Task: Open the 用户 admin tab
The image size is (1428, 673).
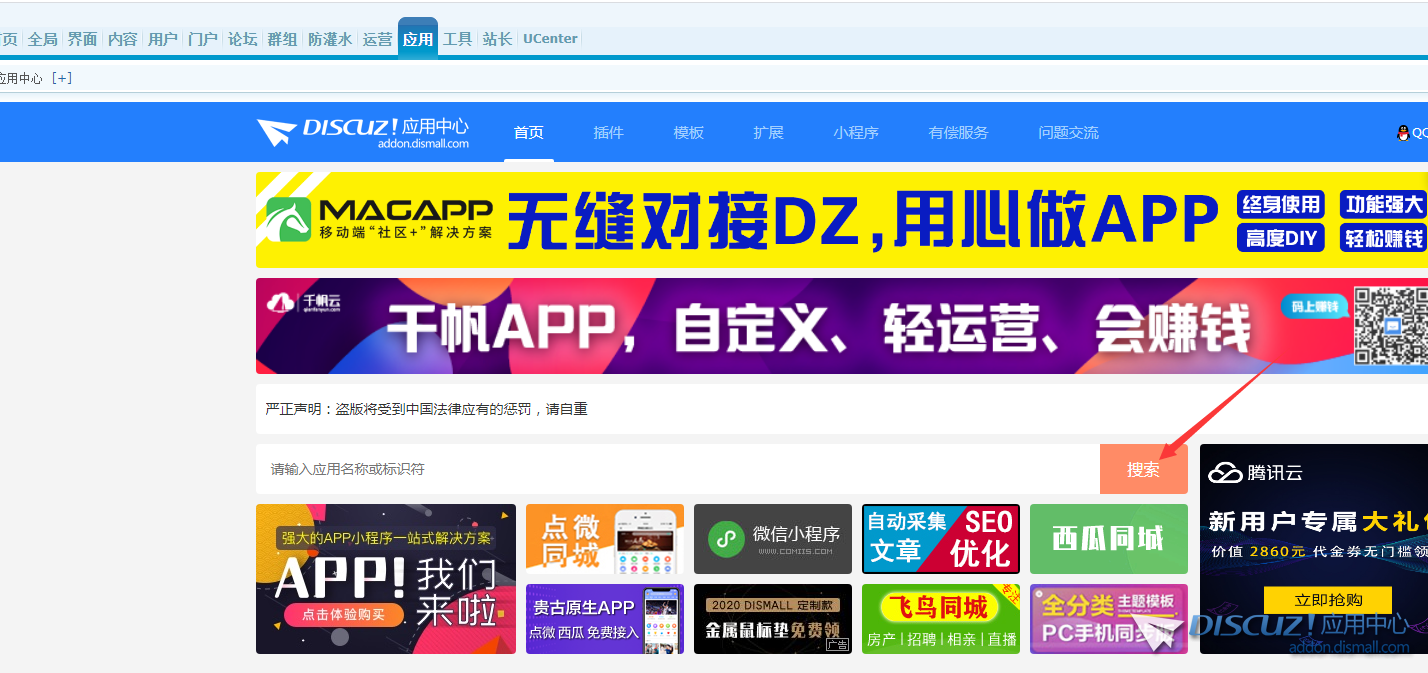Action: 163,39
